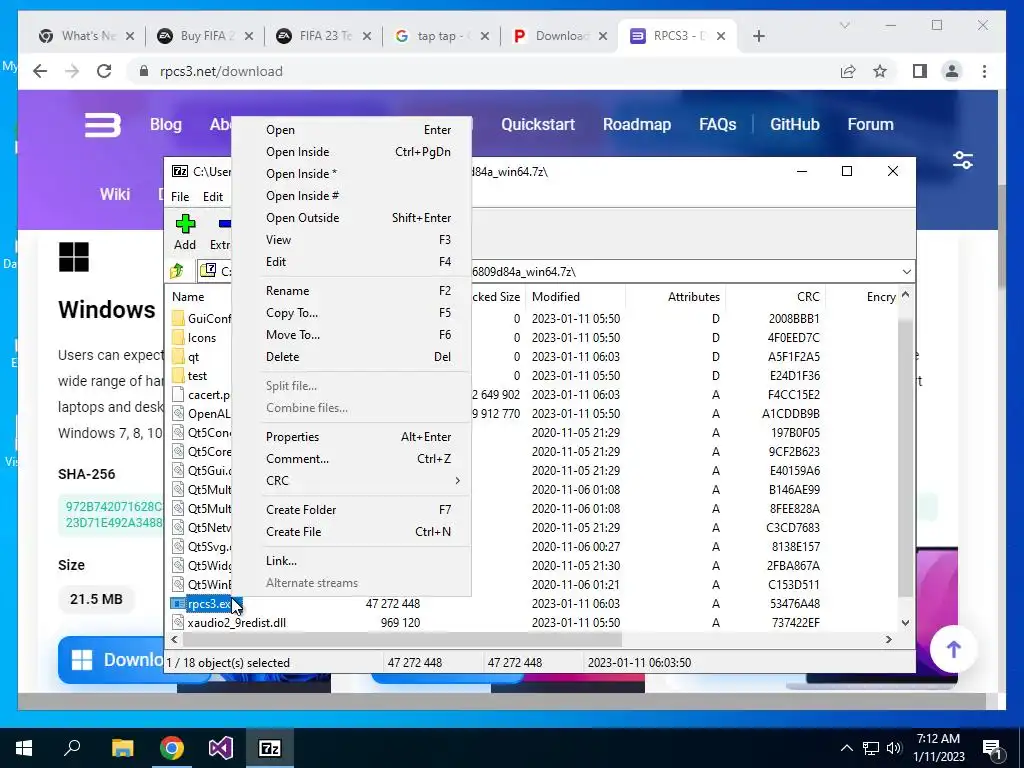Click the rpcs3.exe file icon
The image size is (1024, 768).
click(x=178, y=603)
